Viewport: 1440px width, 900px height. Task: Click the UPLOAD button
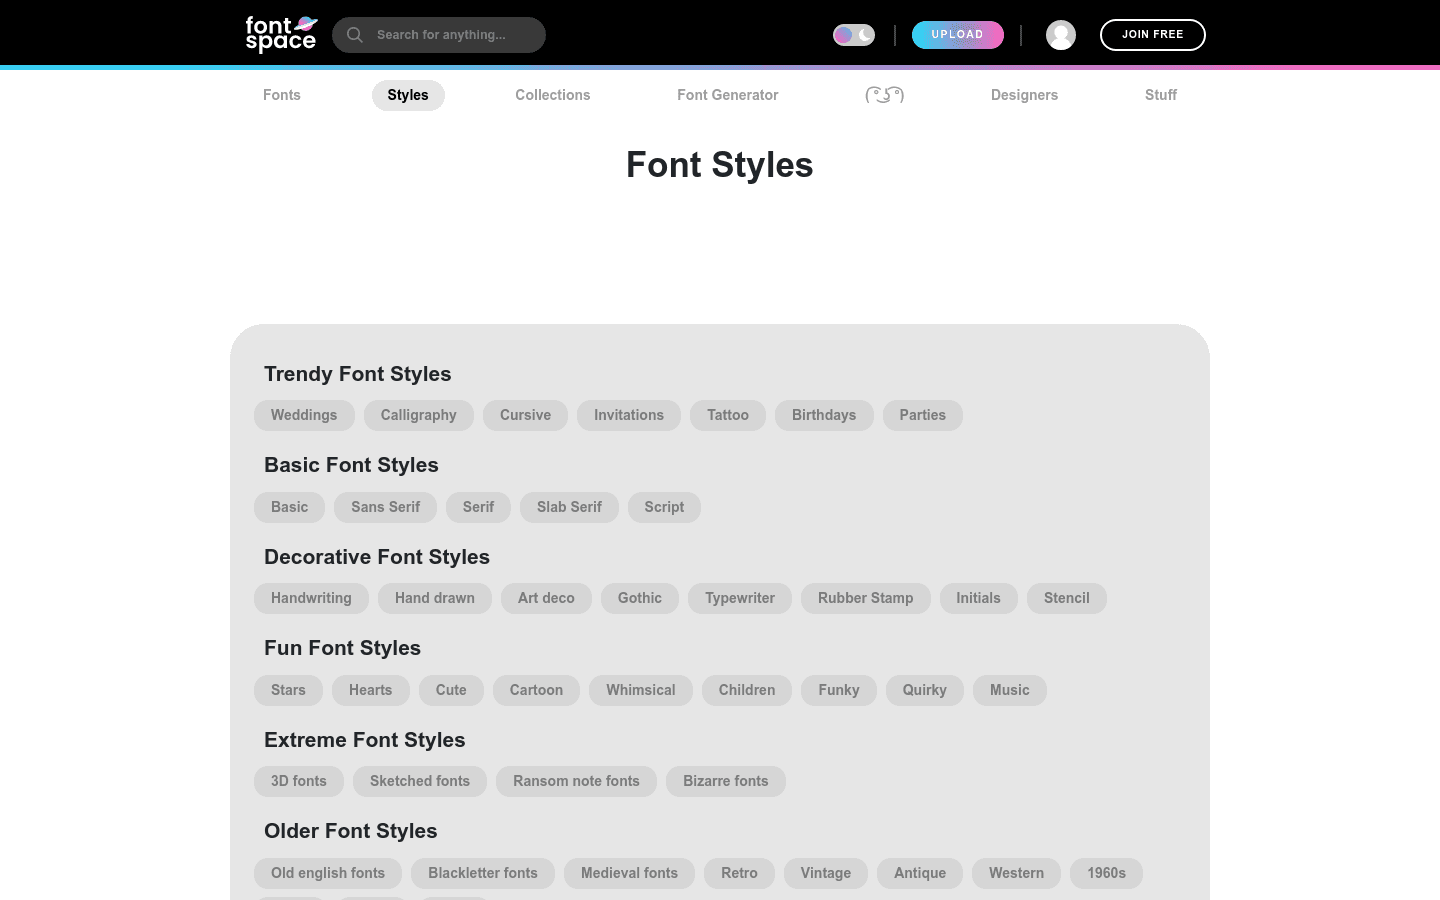coord(957,34)
